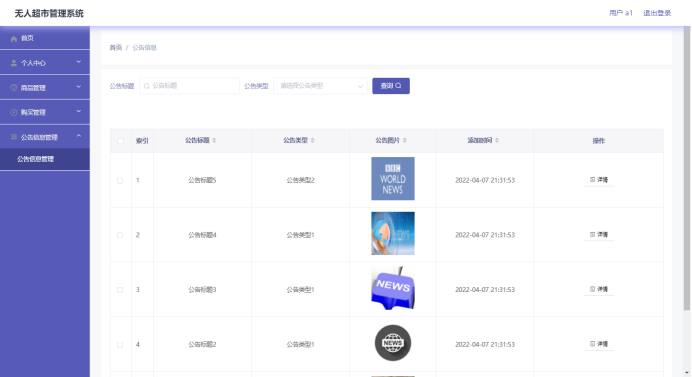Click the page vertical scrollbar
692x377 pixels.
(687, 168)
